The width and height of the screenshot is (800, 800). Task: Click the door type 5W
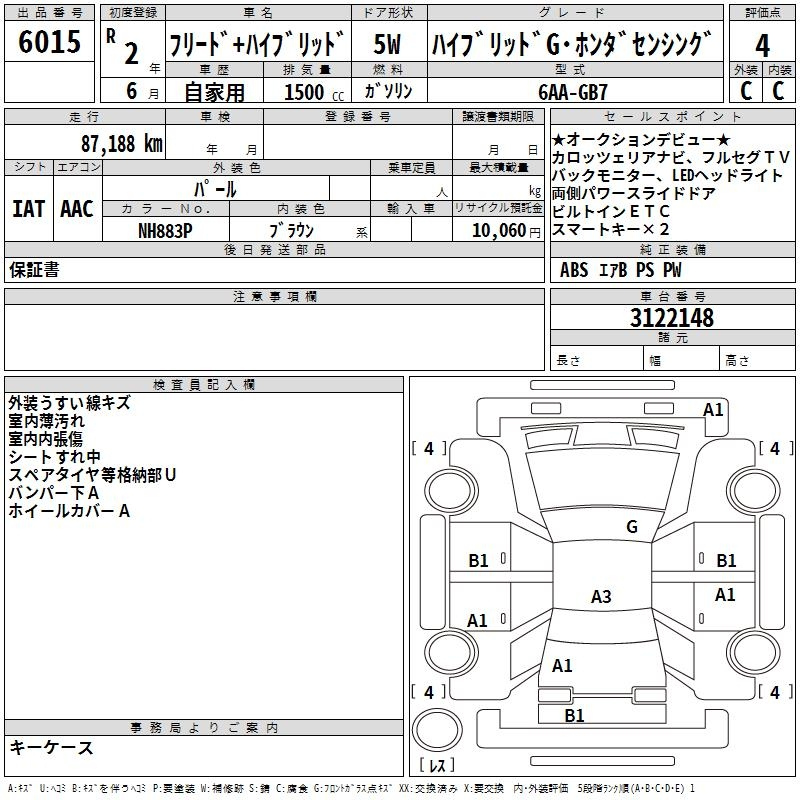(387, 44)
